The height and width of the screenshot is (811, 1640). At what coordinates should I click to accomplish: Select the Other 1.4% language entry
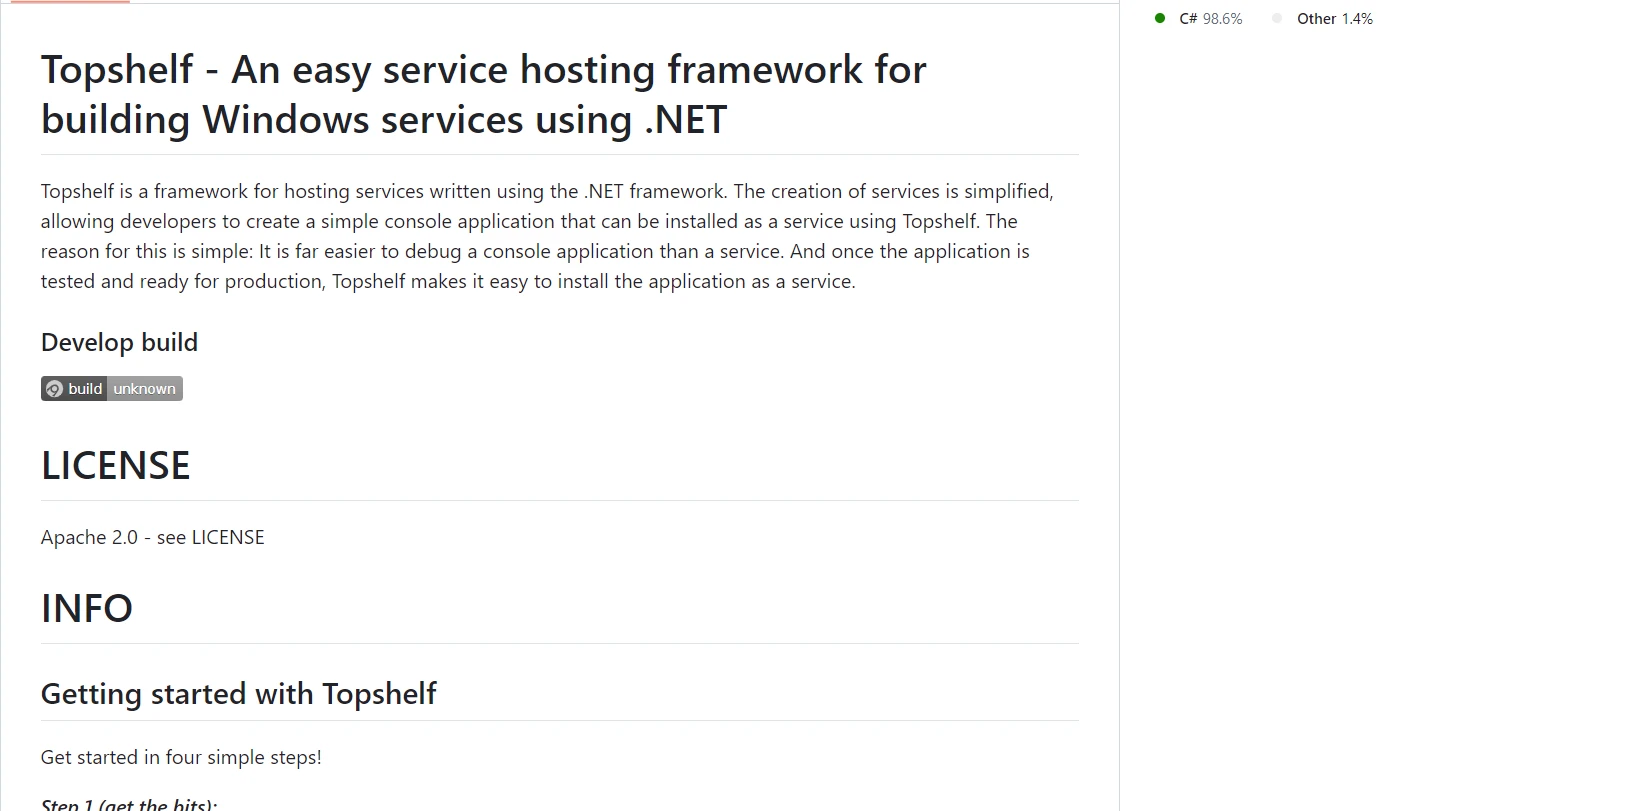point(1323,19)
